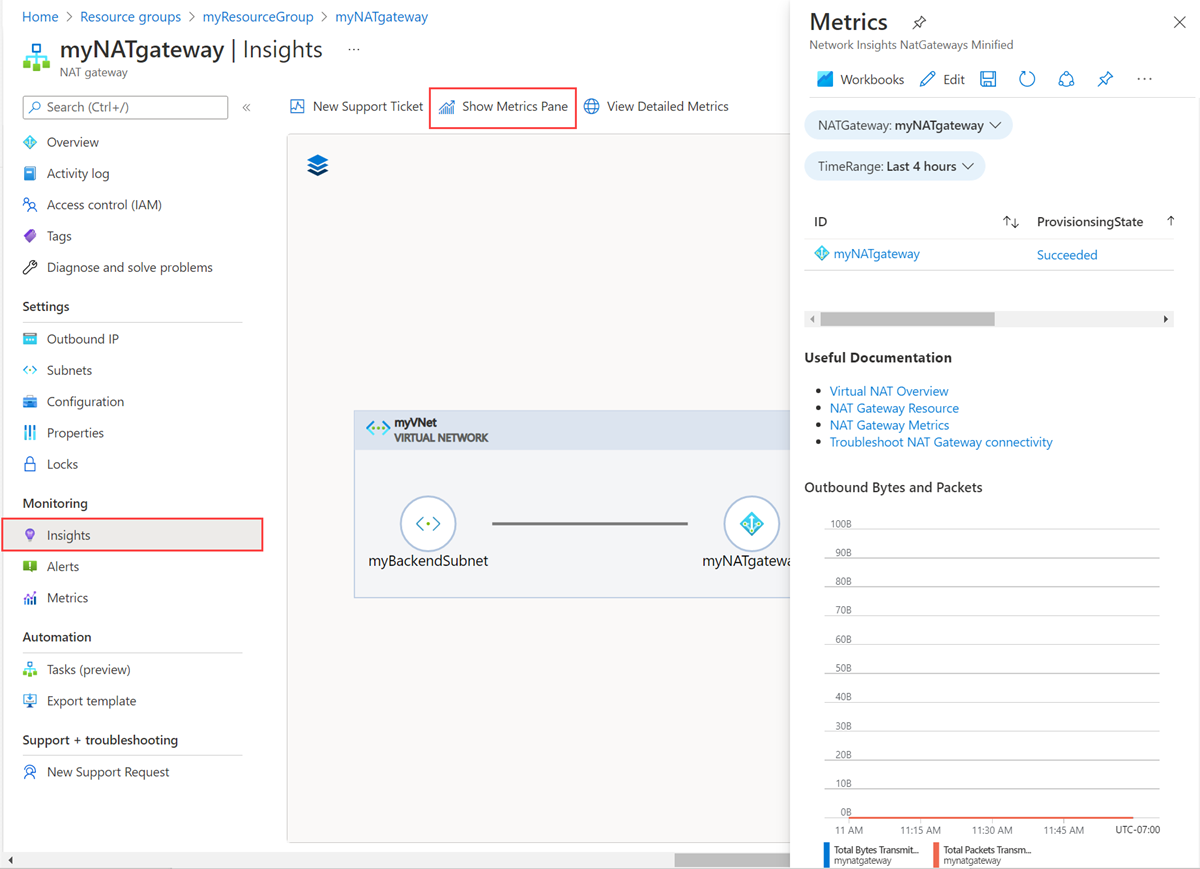Image resolution: width=1200 pixels, height=869 pixels.
Task: Open Diagnose and solve problems
Action: click(129, 267)
